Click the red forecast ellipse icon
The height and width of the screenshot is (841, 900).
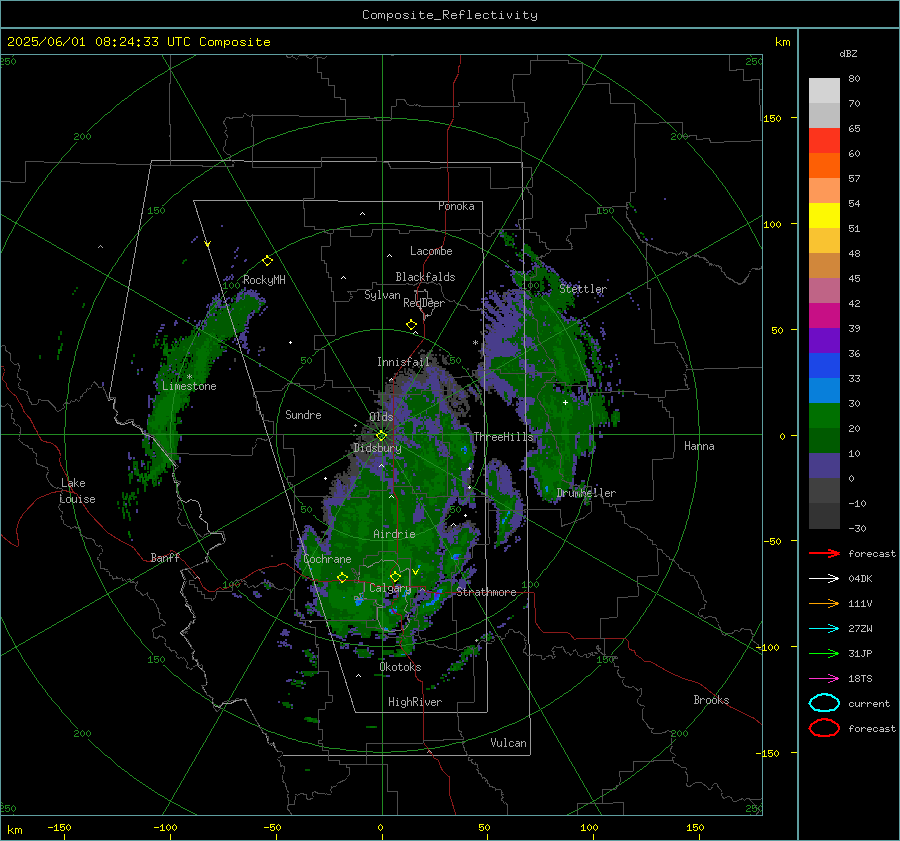[x=824, y=728]
